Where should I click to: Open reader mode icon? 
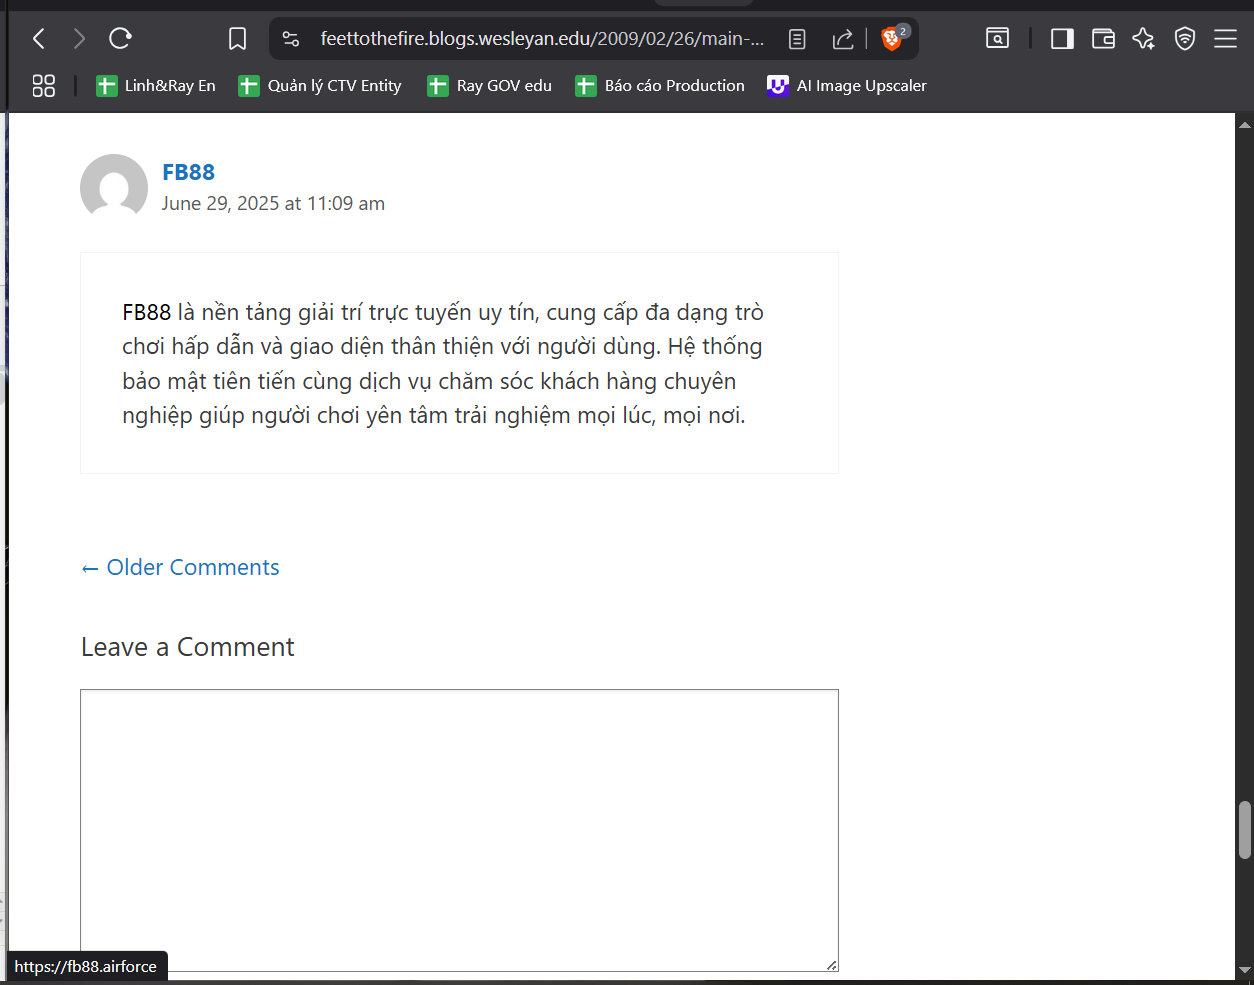point(797,39)
